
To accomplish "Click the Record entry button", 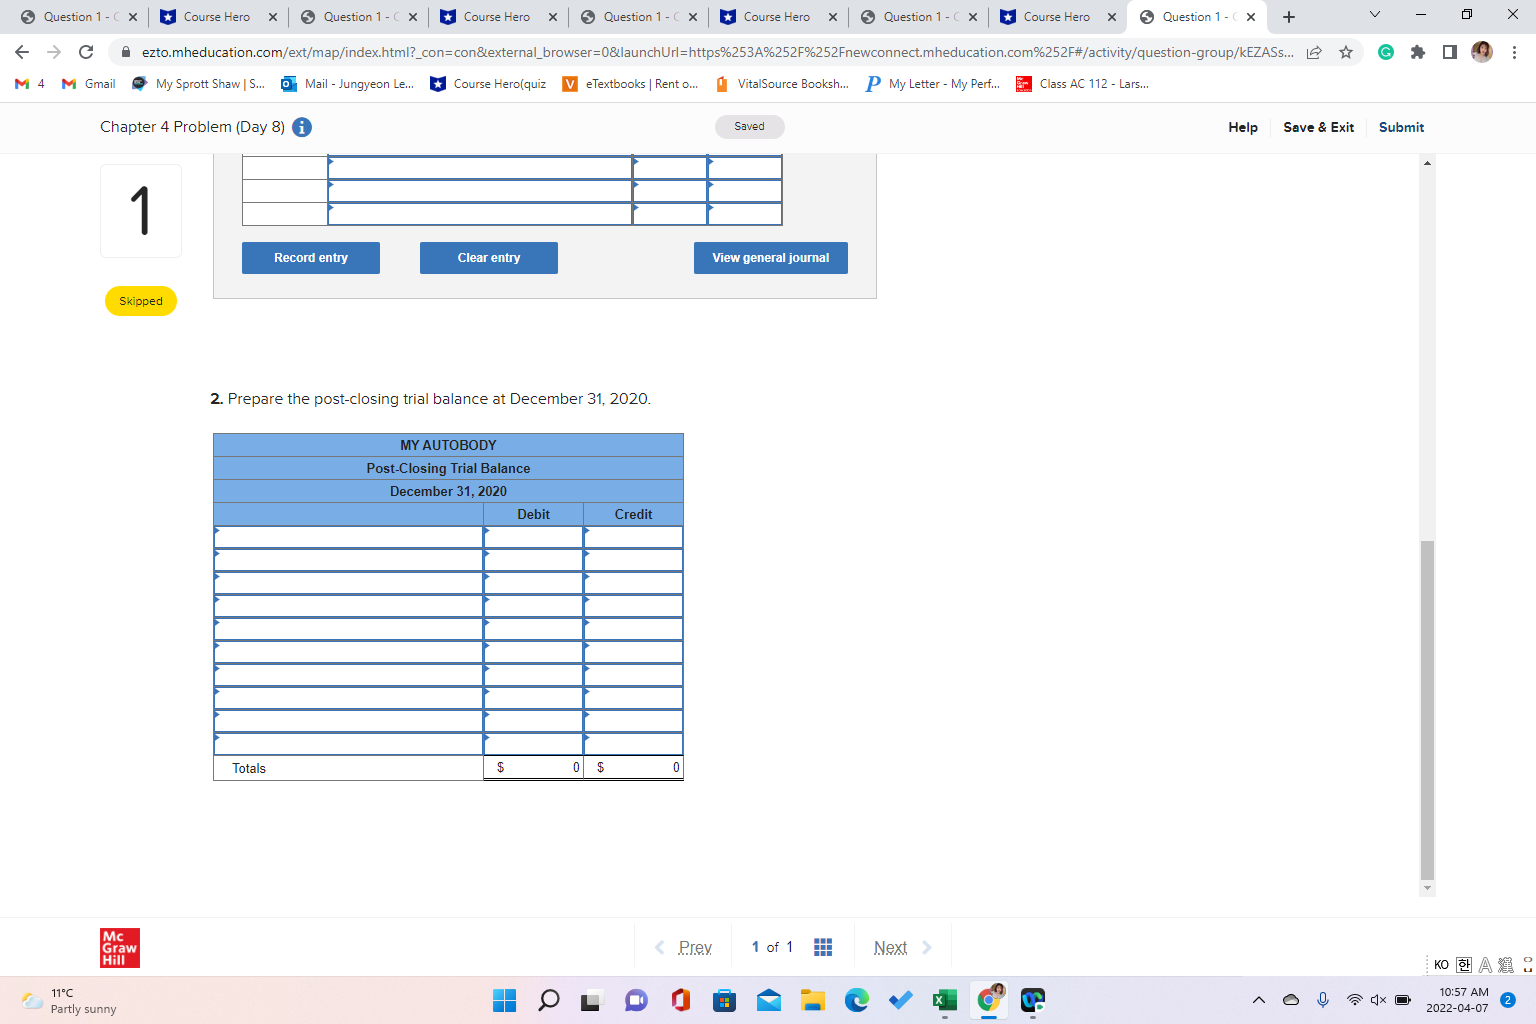I will coord(311,258).
